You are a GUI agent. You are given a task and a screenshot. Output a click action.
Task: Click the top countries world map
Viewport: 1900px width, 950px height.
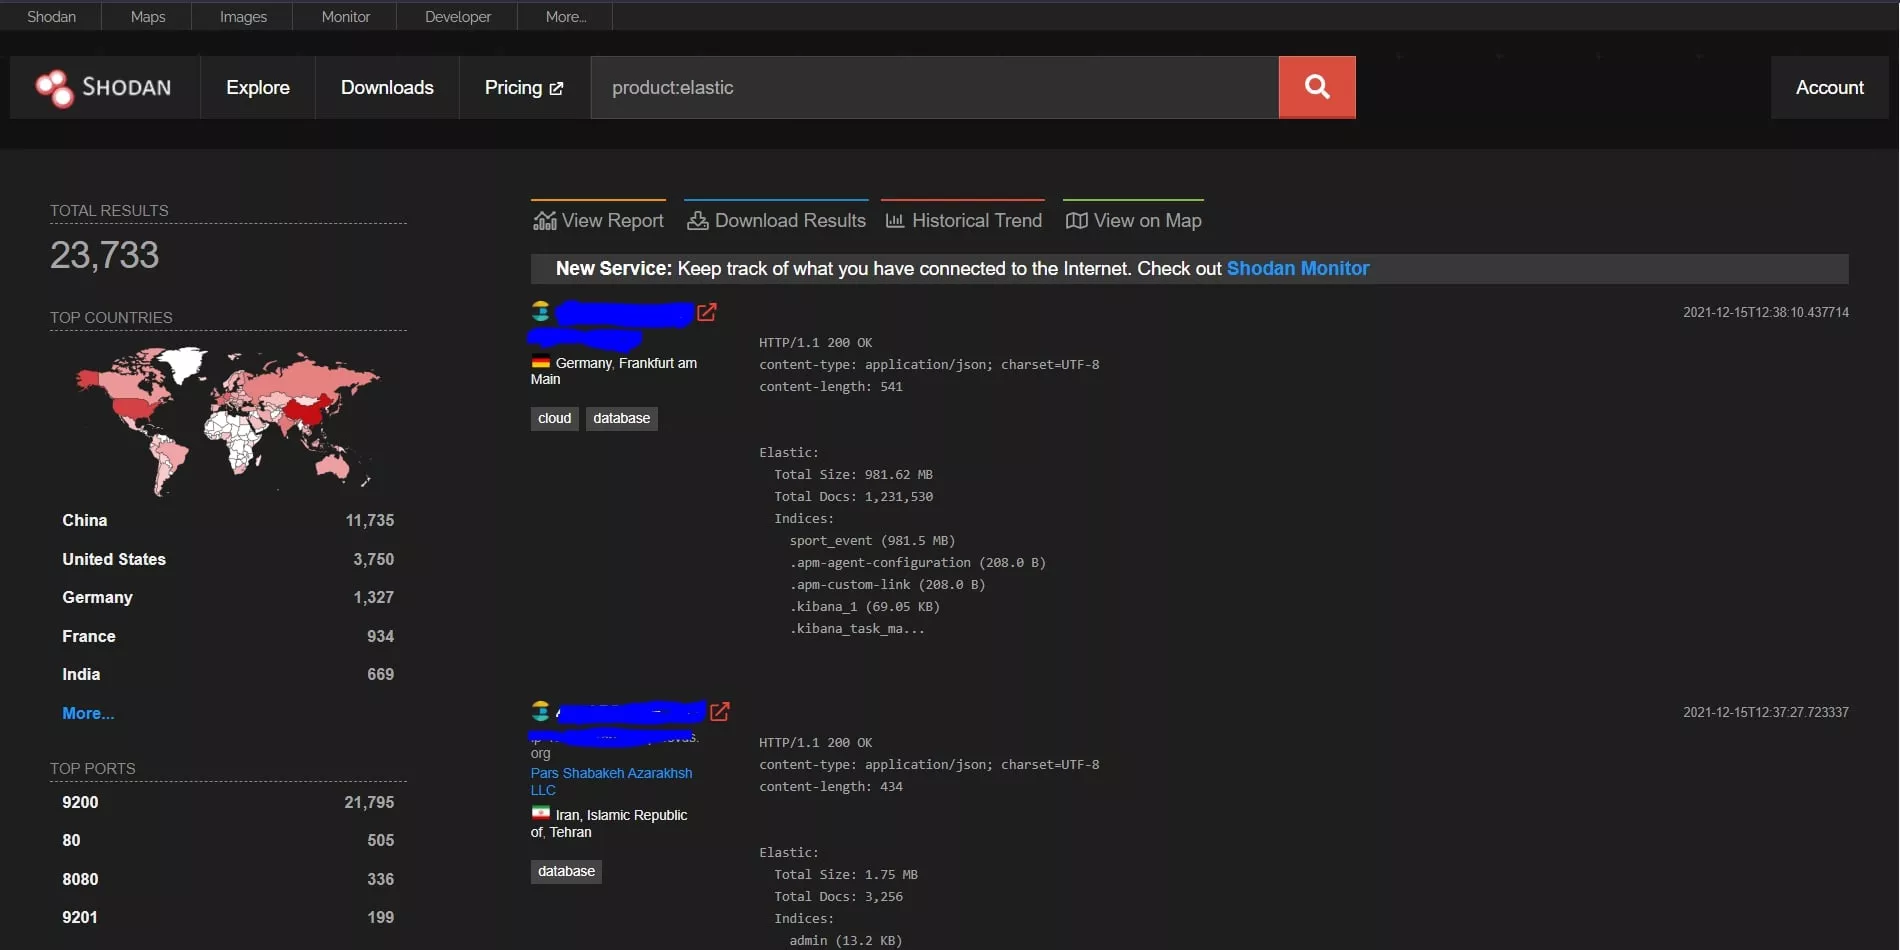tap(228, 421)
